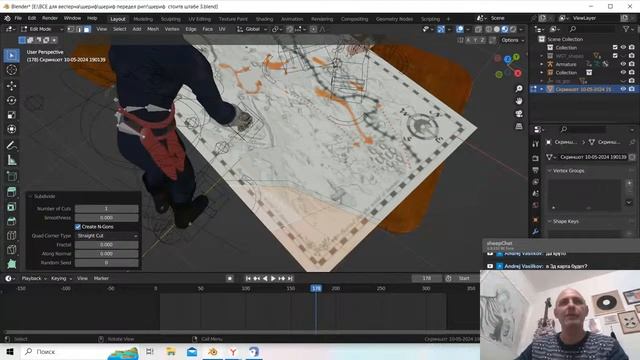Open the Render properties tab
The image size is (640, 360).
(536, 158)
